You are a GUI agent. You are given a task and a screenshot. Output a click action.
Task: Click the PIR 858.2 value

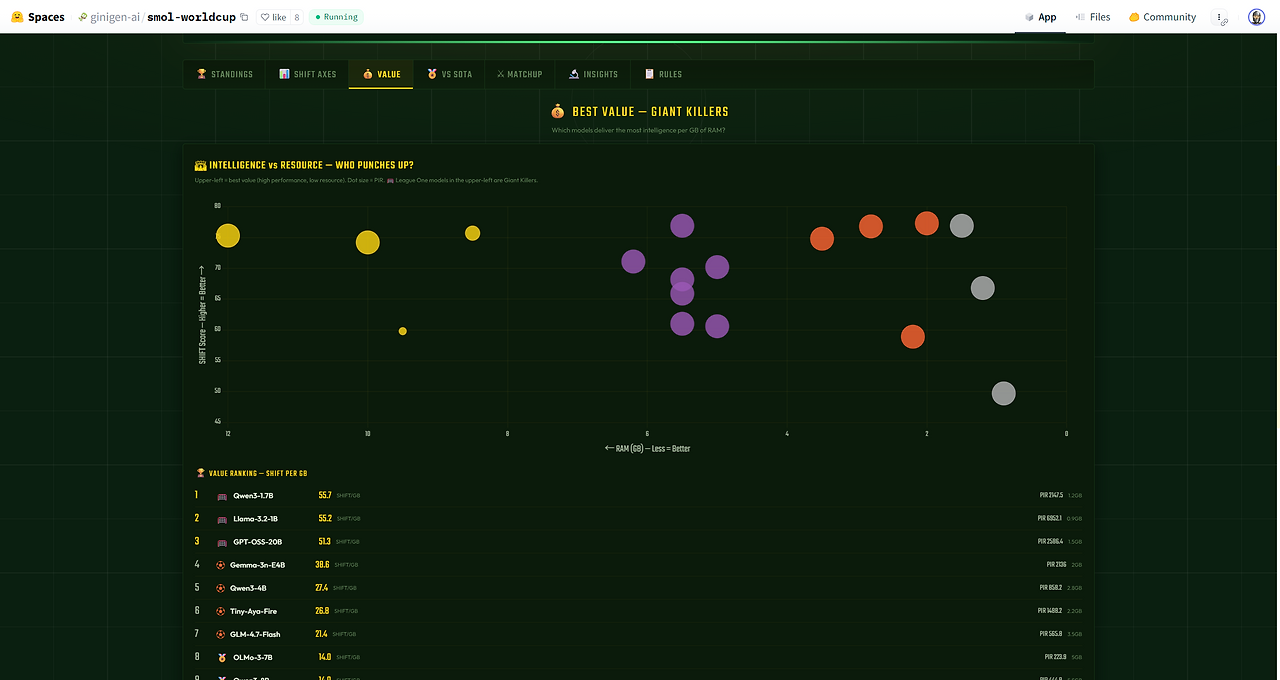1051,588
